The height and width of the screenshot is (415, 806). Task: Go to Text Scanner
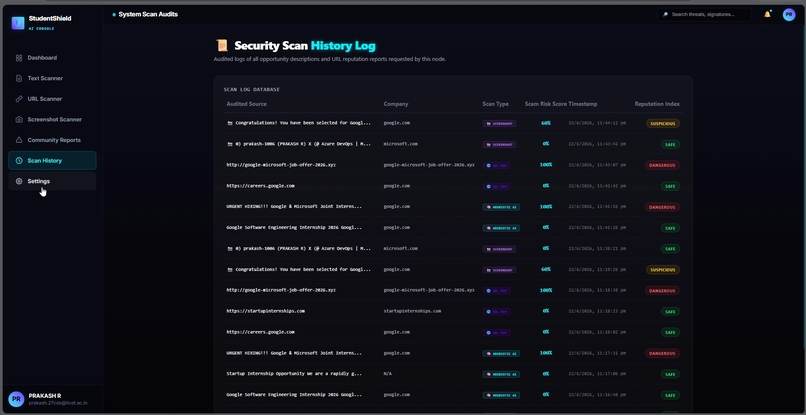[52, 79]
